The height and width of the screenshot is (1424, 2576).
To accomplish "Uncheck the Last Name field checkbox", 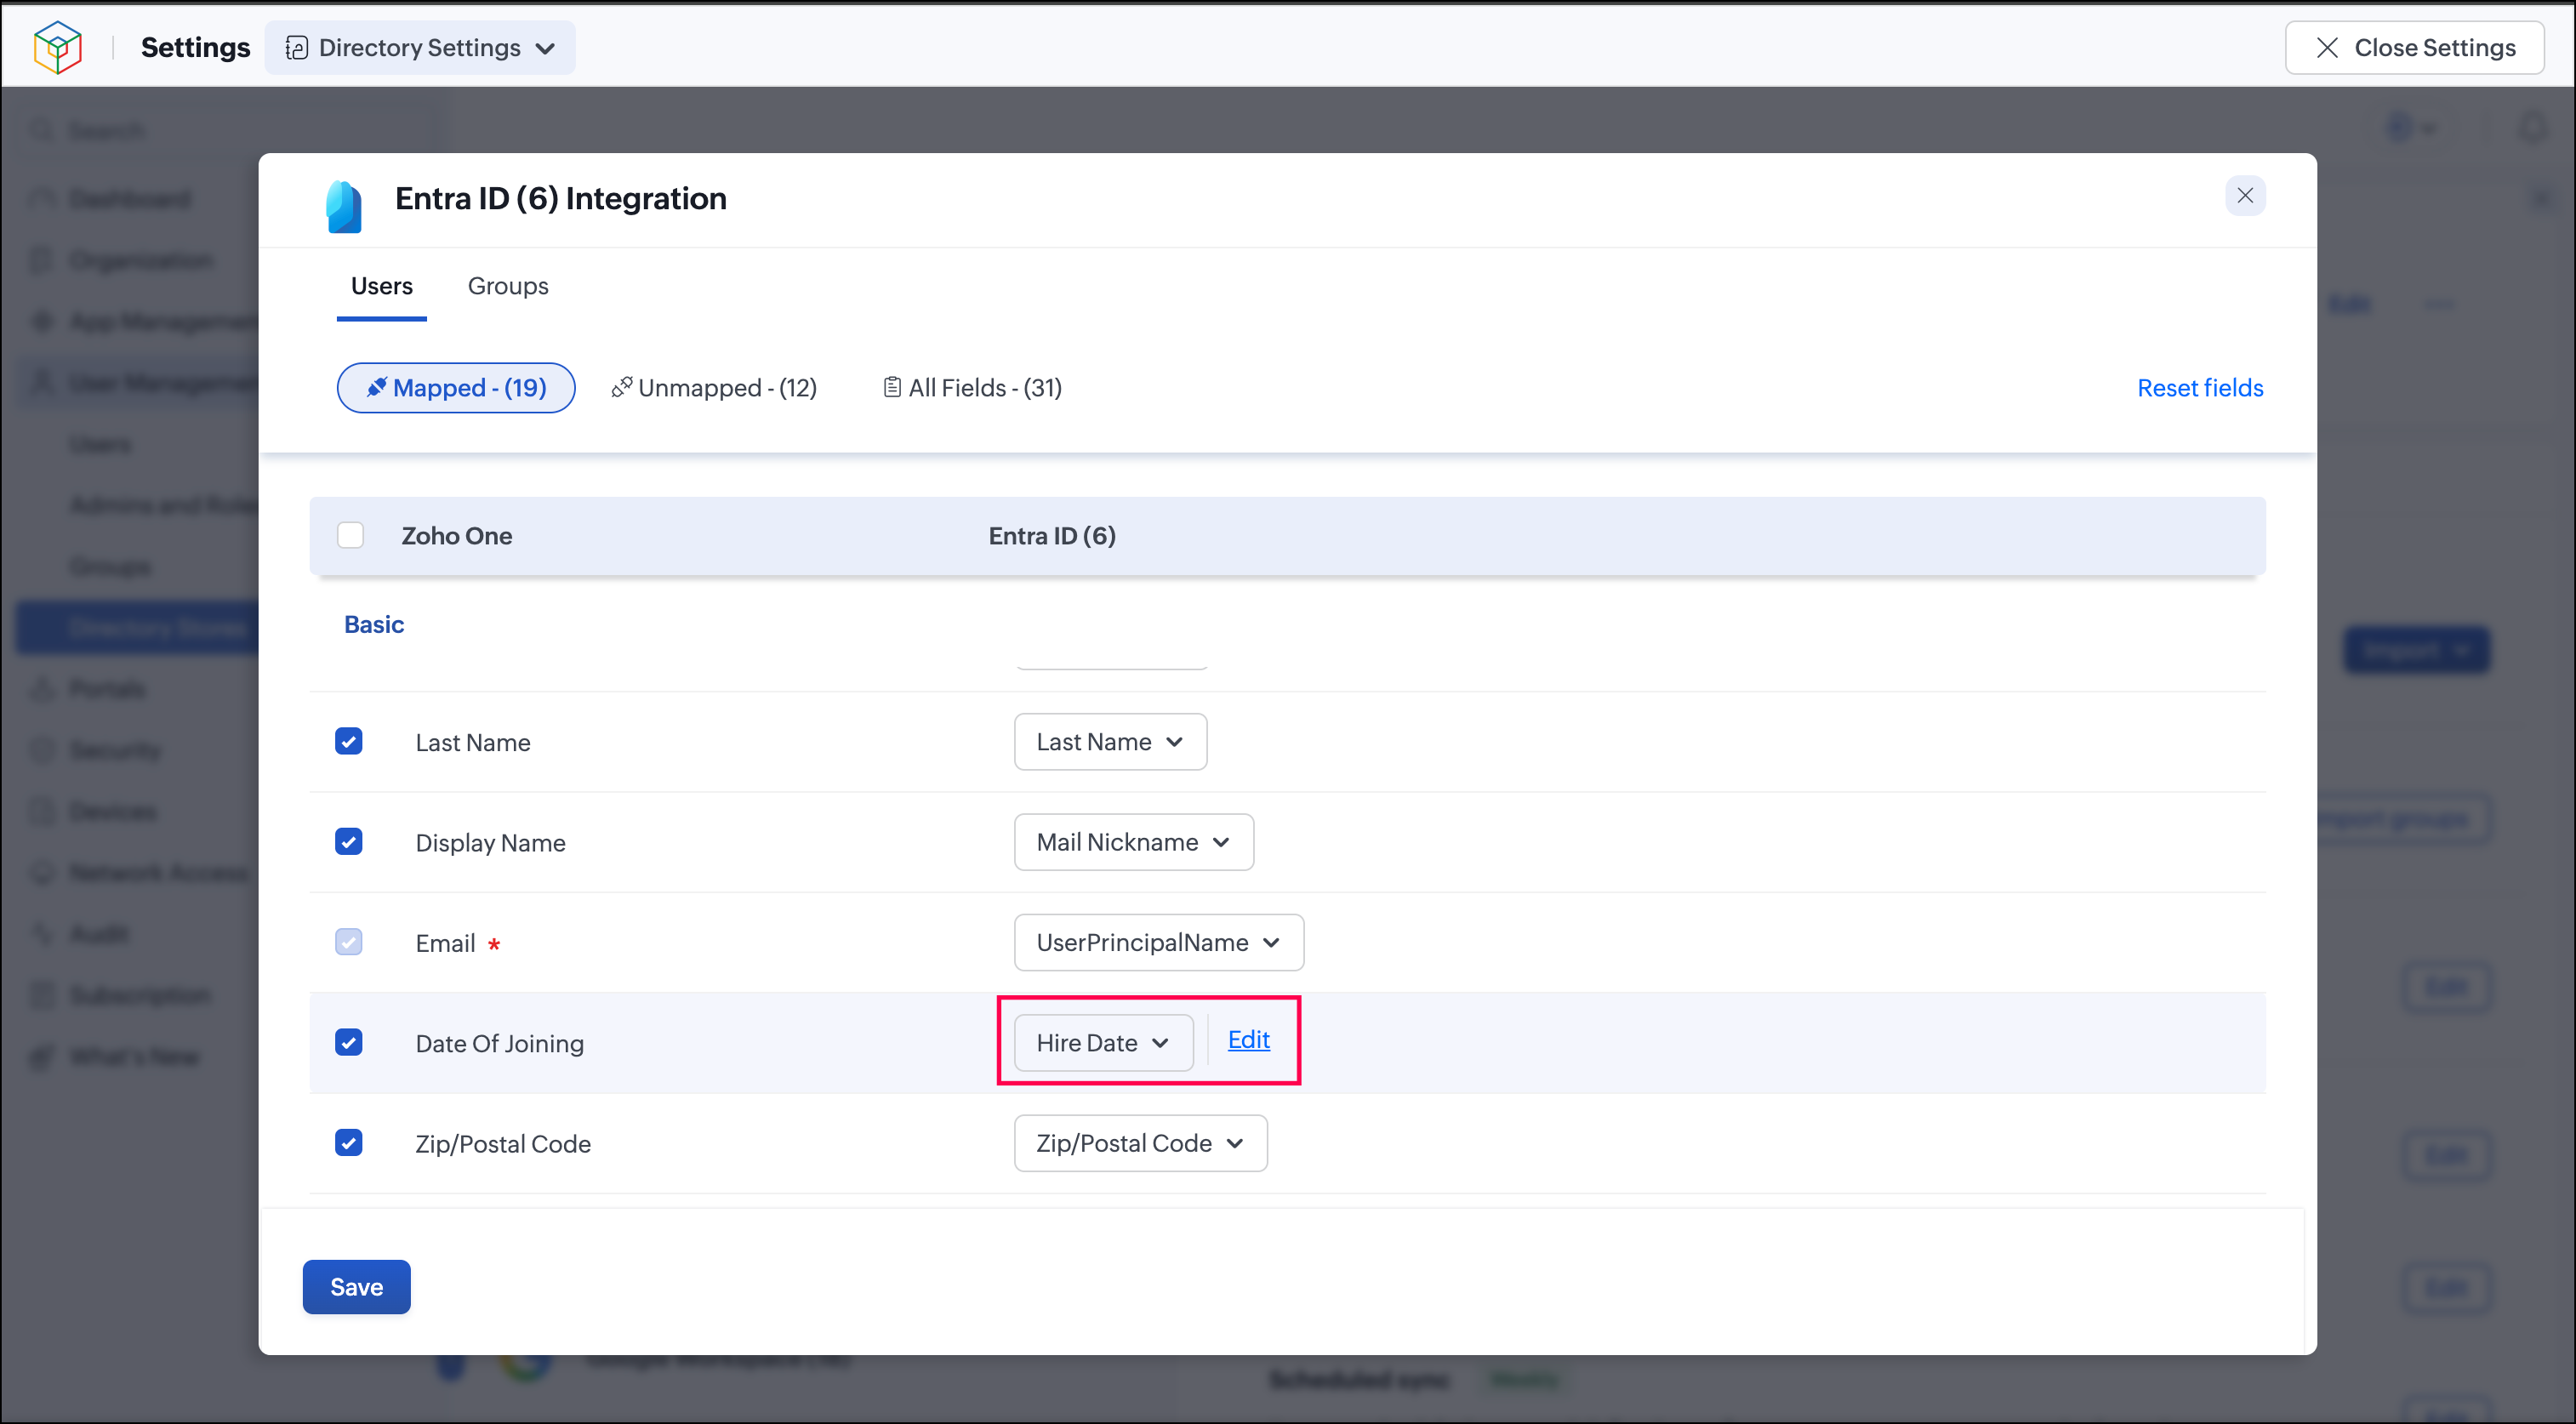I will [348, 741].
